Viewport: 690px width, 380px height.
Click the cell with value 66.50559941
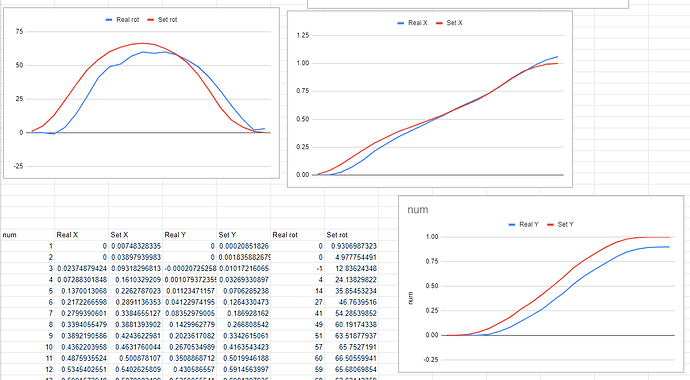pyautogui.click(x=352, y=358)
